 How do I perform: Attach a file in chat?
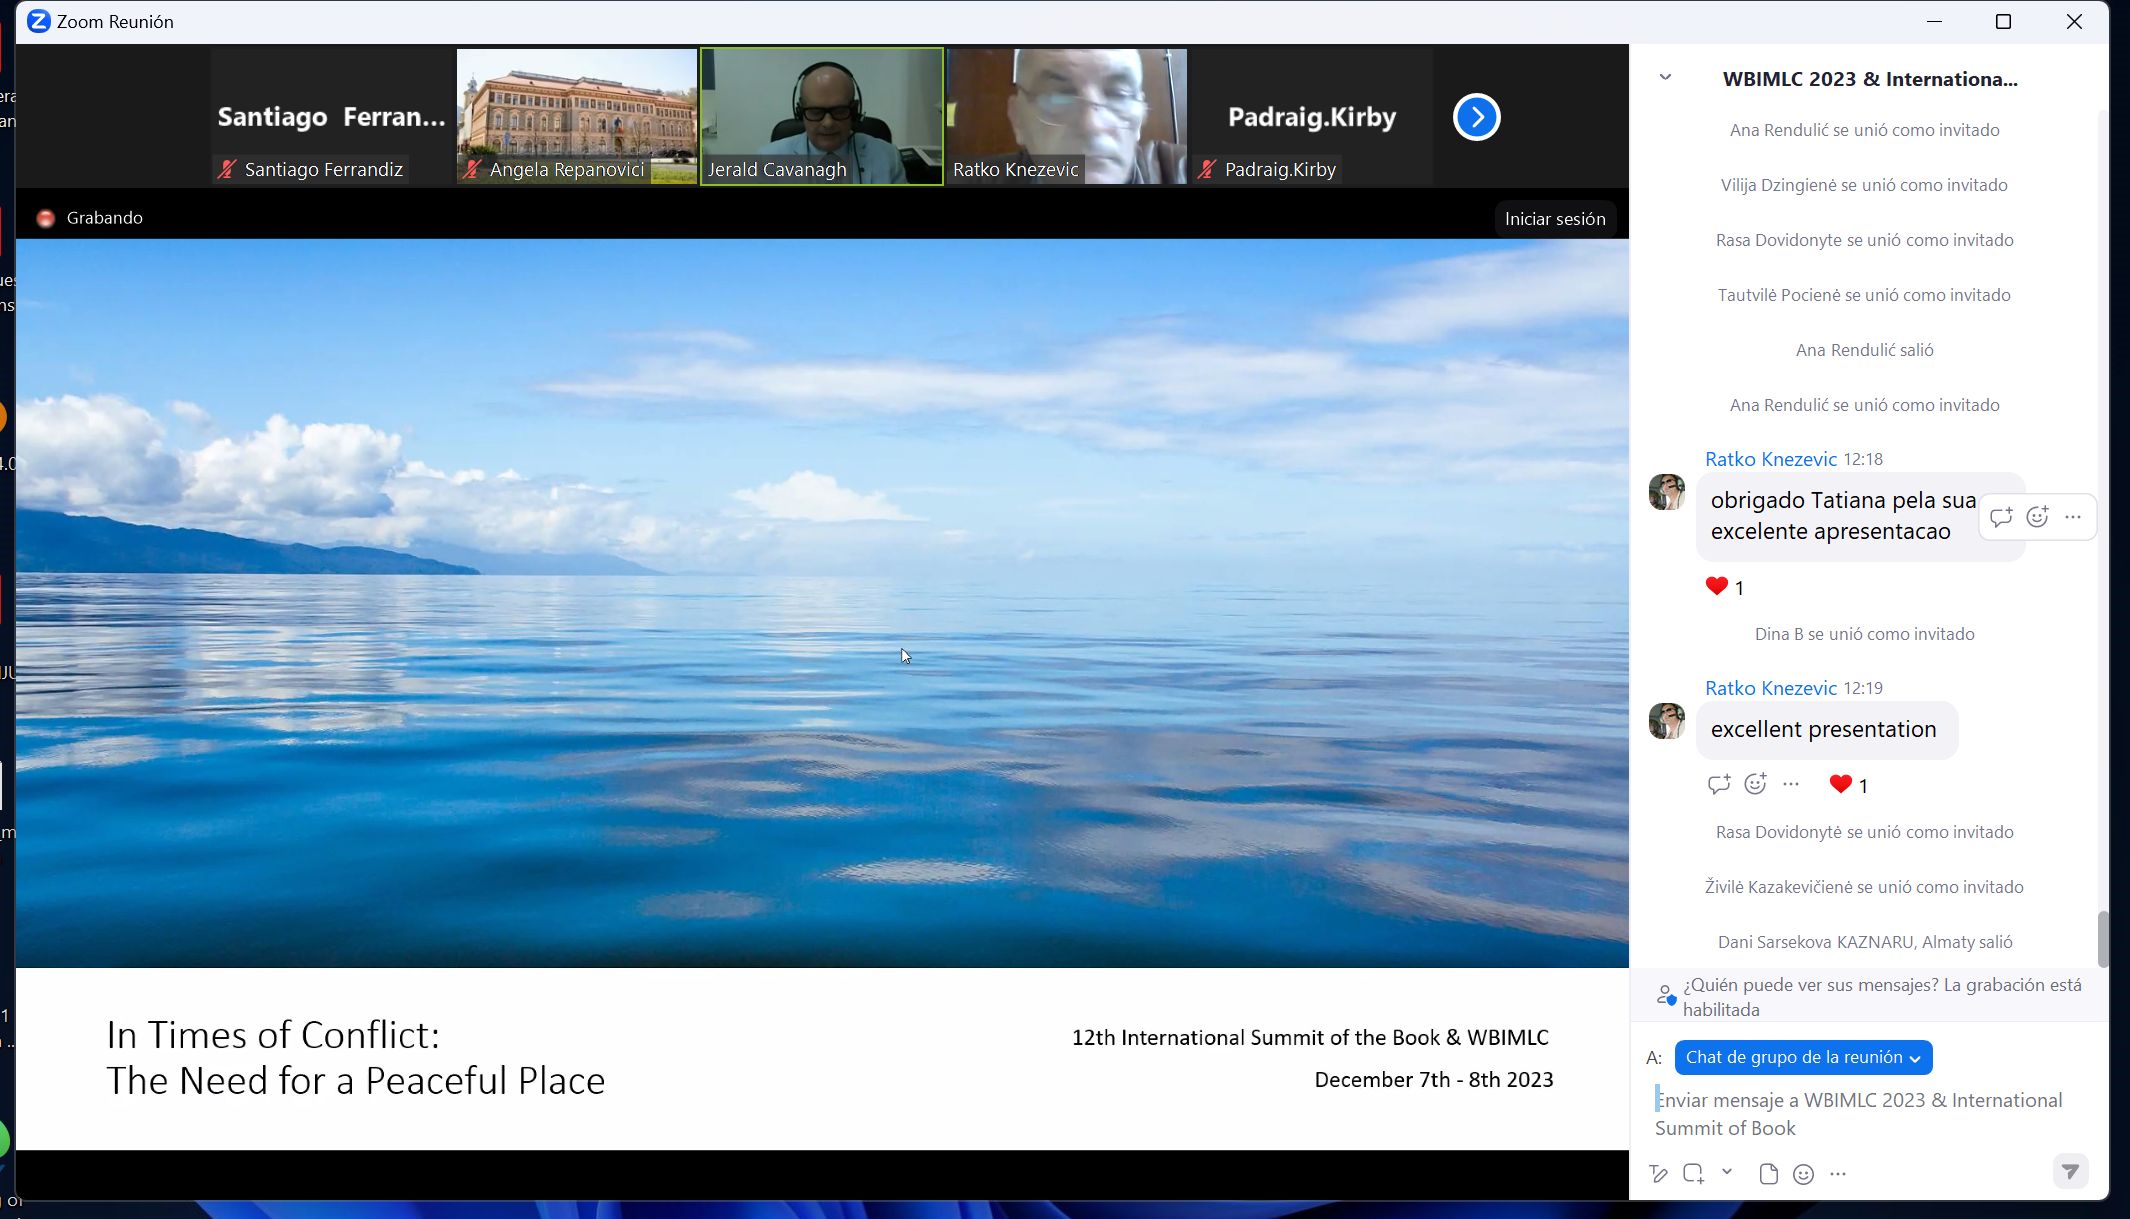(x=1768, y=1174)
